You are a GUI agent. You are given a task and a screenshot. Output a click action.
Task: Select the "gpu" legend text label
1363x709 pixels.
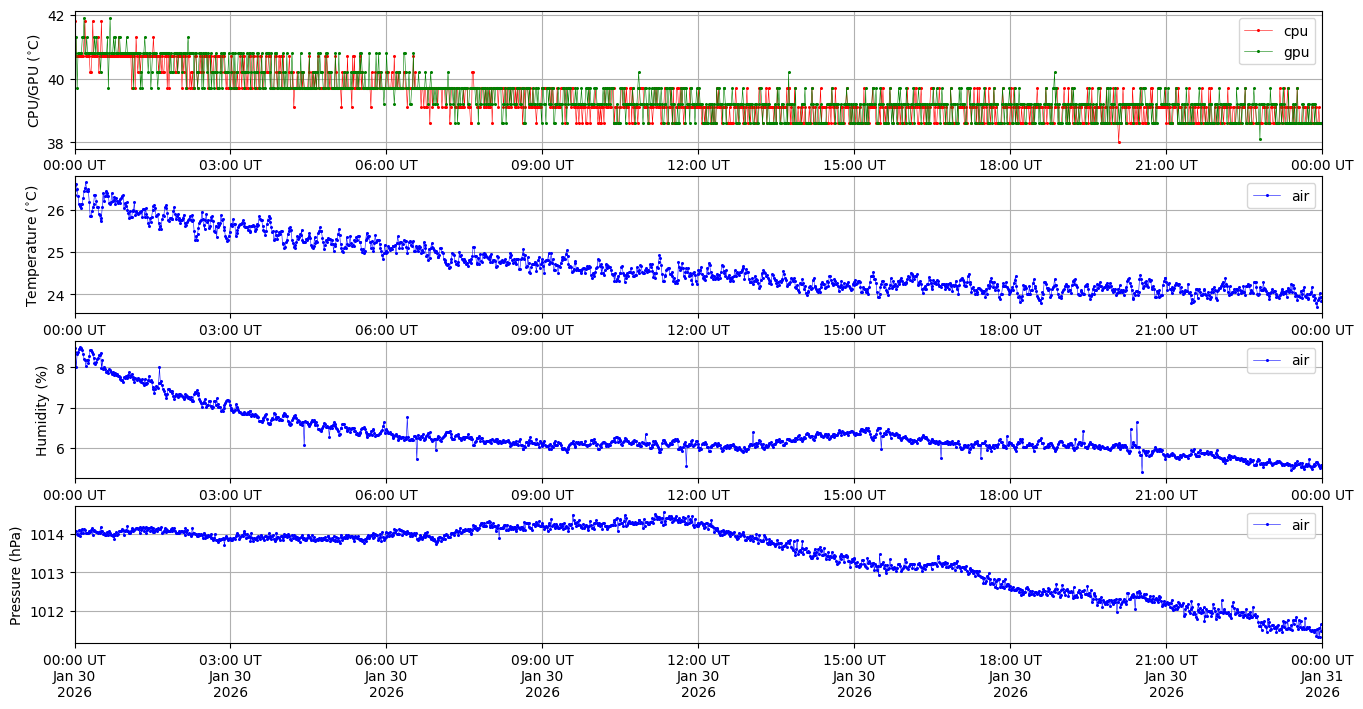(1295, 52)
